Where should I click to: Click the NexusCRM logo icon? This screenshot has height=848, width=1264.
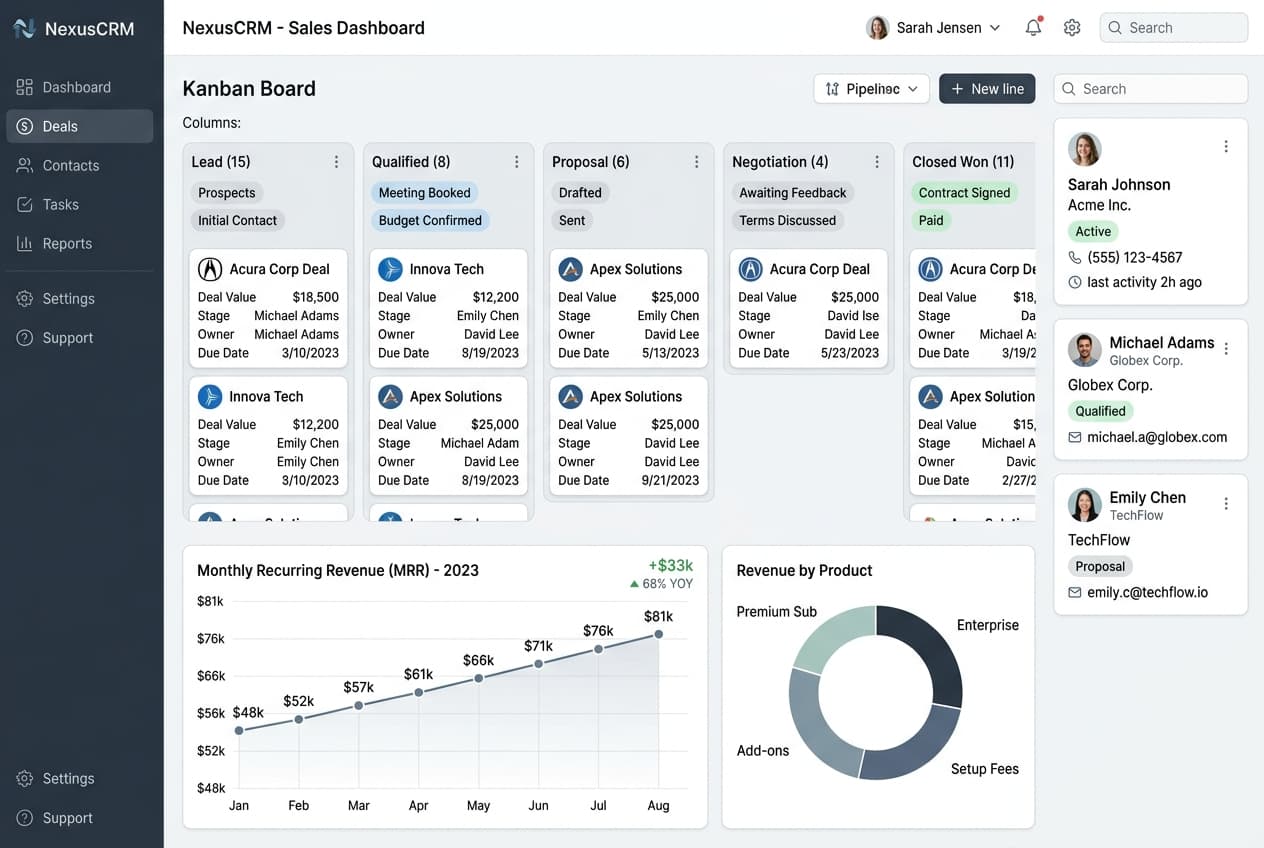click(x=24, y=28)
